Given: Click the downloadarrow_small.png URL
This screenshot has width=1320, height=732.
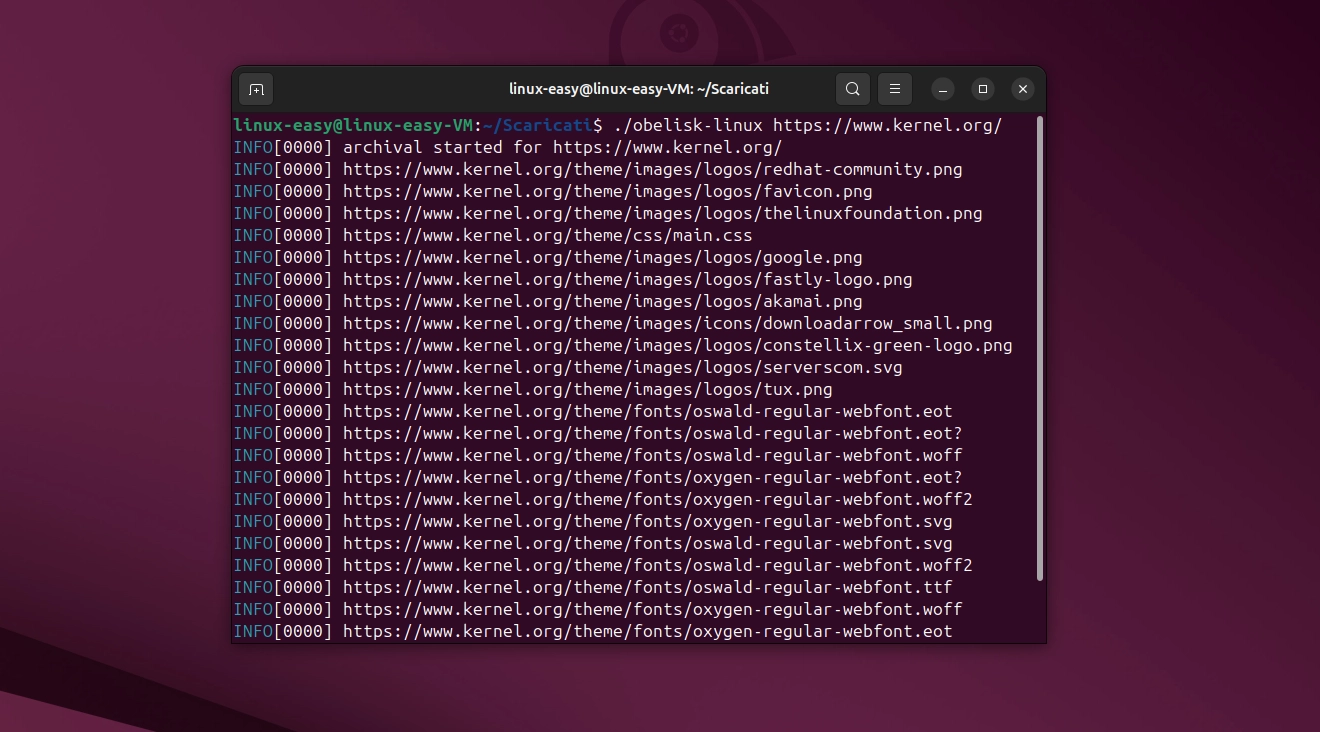Looking at the screenshot, I should click(x=668, y=323).
